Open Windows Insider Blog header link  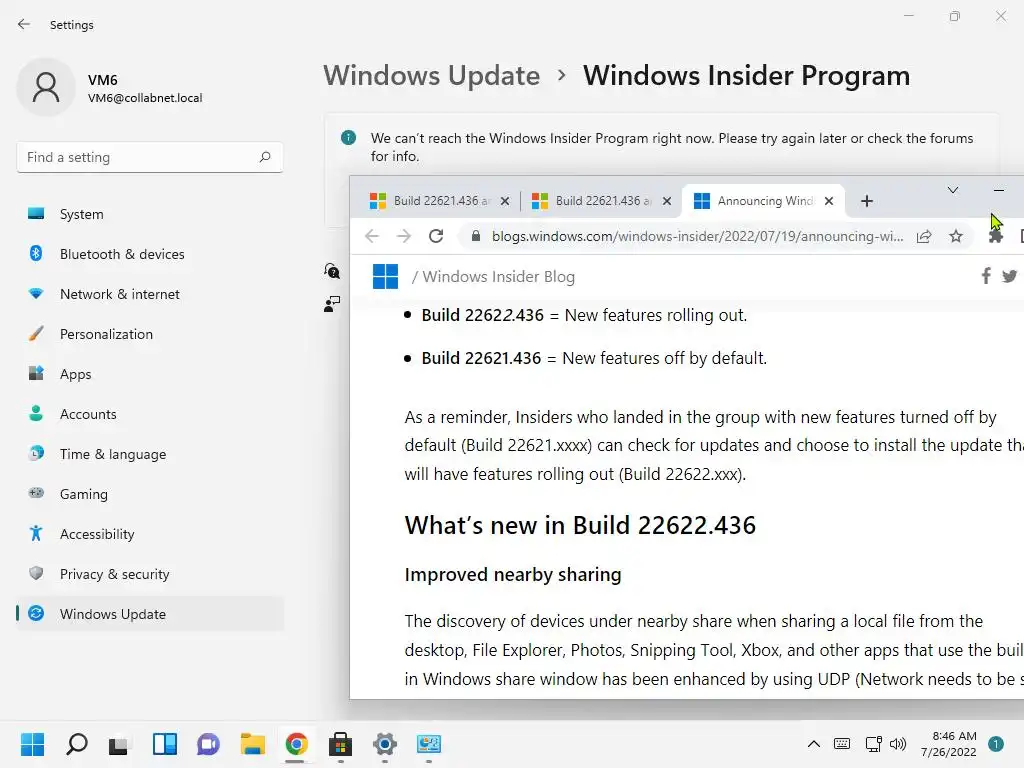[500, 277]
